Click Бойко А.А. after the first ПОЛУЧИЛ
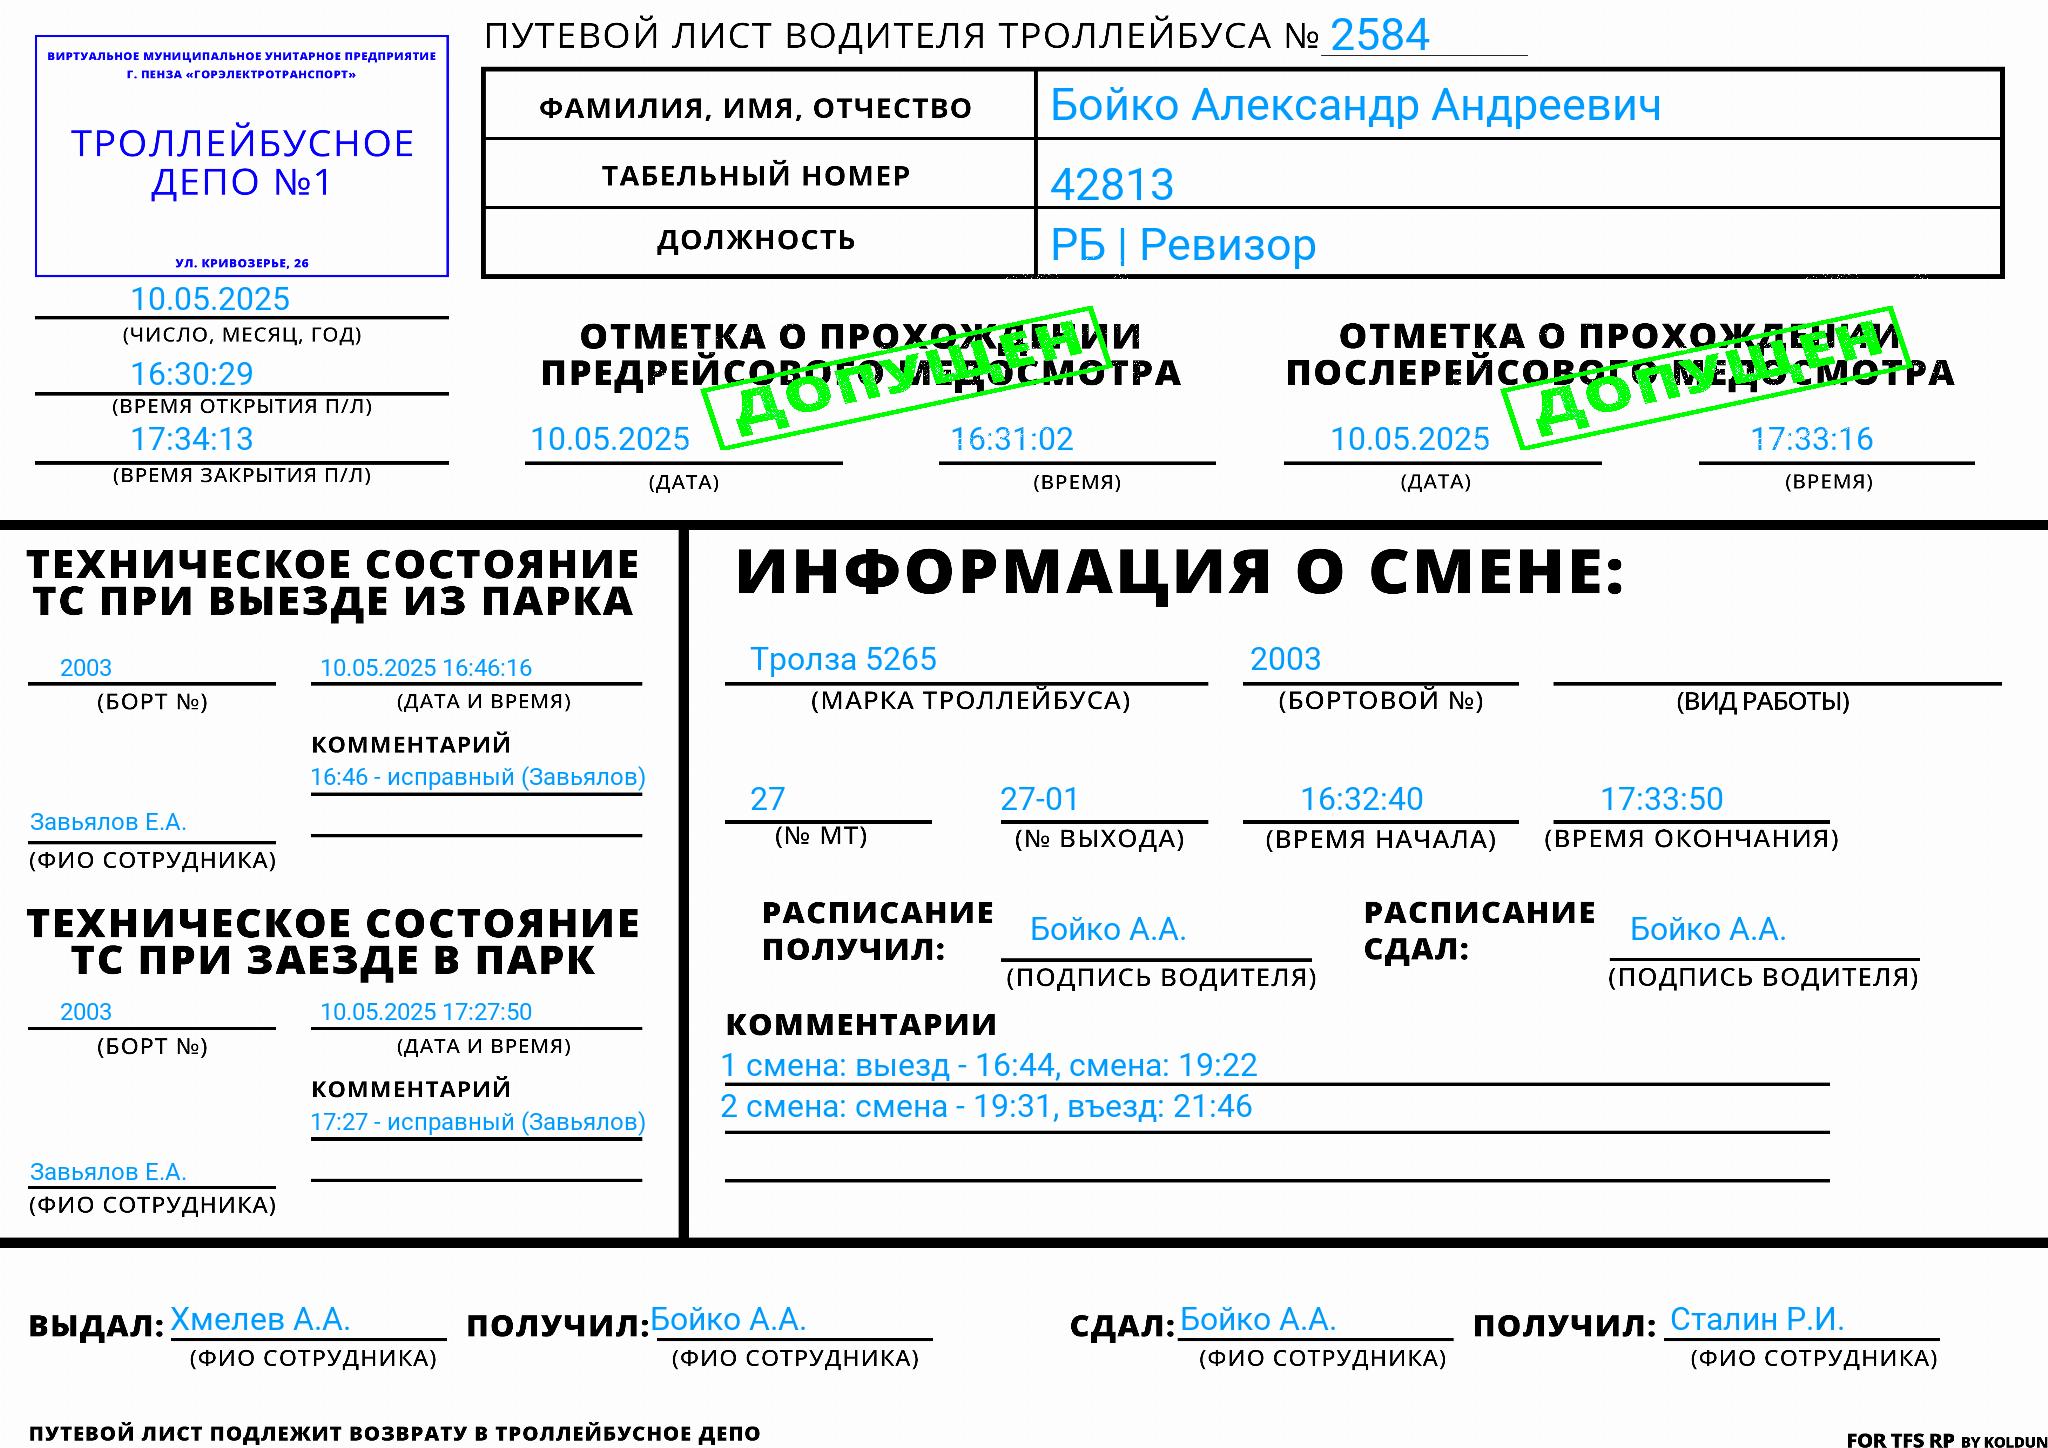This screenshot has width=2048, height=1448. pyautogui.click(x=728, y=1319)
